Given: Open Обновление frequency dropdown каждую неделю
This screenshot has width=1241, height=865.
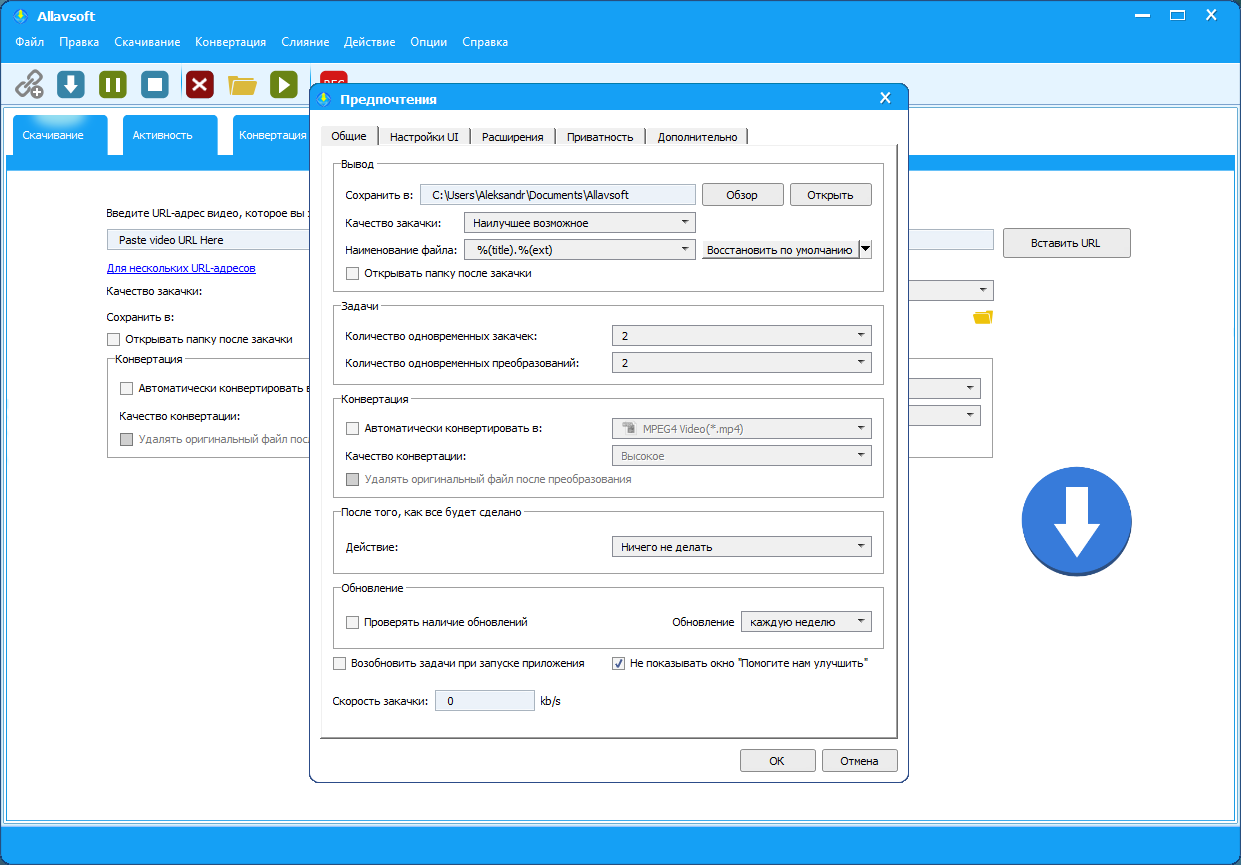Looking at the screenshot, I should (x=806, y=622).
